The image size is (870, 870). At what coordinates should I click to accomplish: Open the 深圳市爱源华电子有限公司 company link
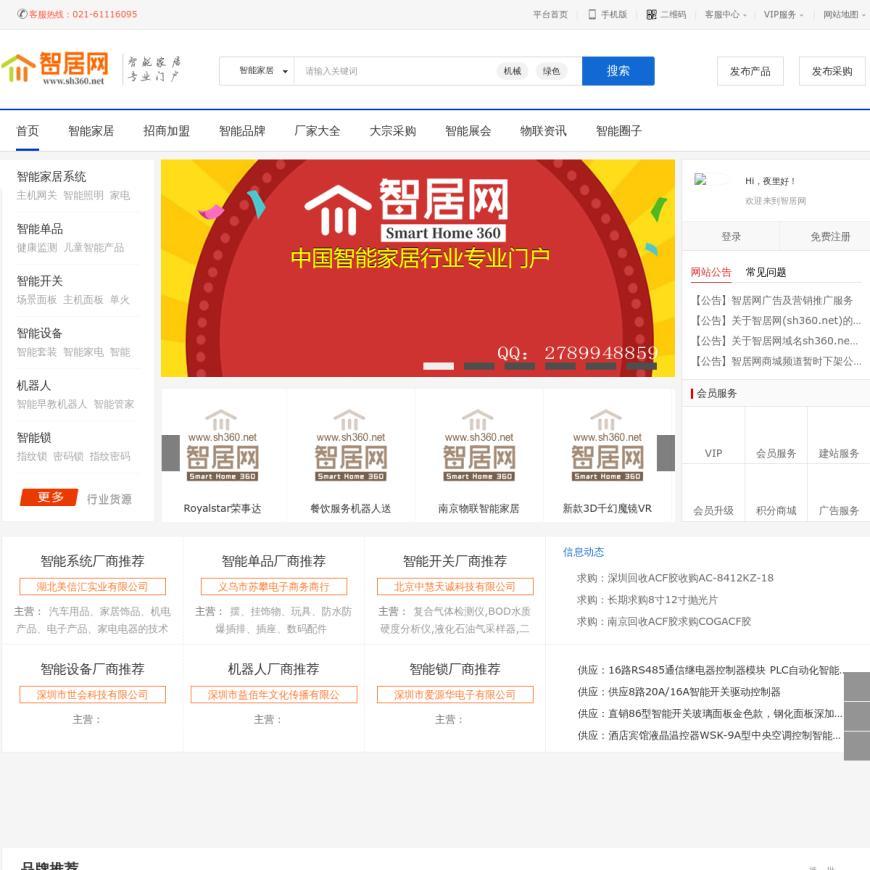[455, 695]
